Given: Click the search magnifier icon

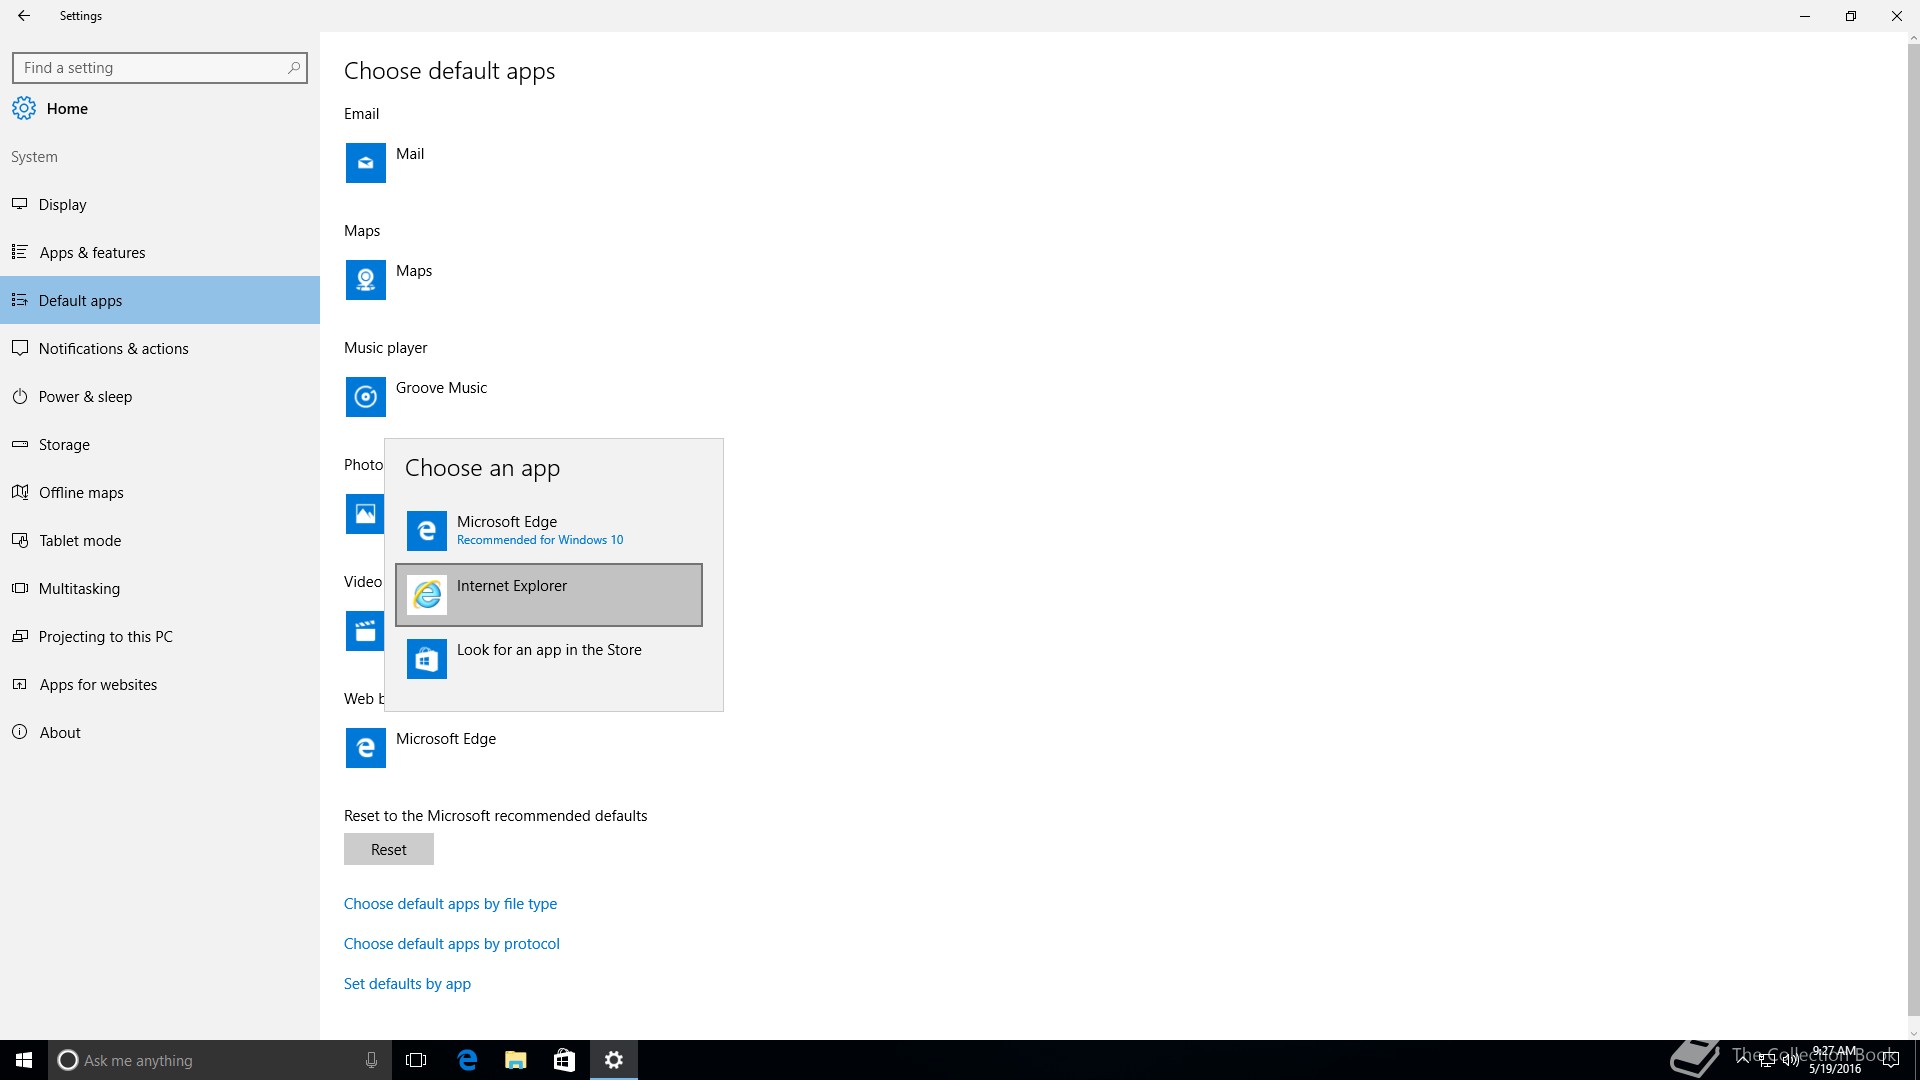Looking at the screenshot, I should coord(293,68).
